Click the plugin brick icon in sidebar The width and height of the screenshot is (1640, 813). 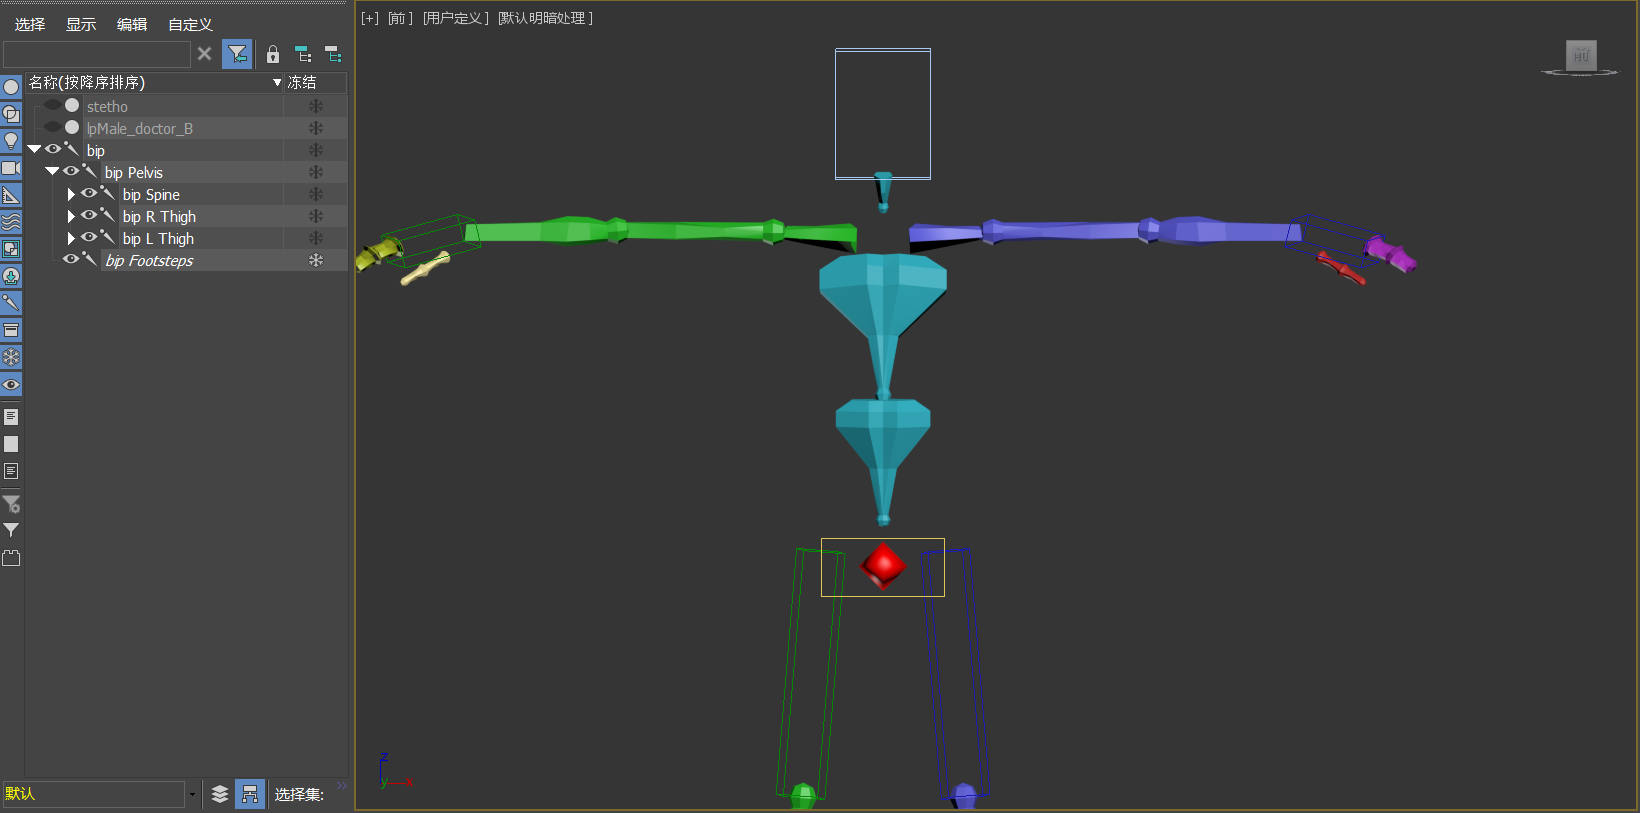pyautogui.click(x=11, y=558)
